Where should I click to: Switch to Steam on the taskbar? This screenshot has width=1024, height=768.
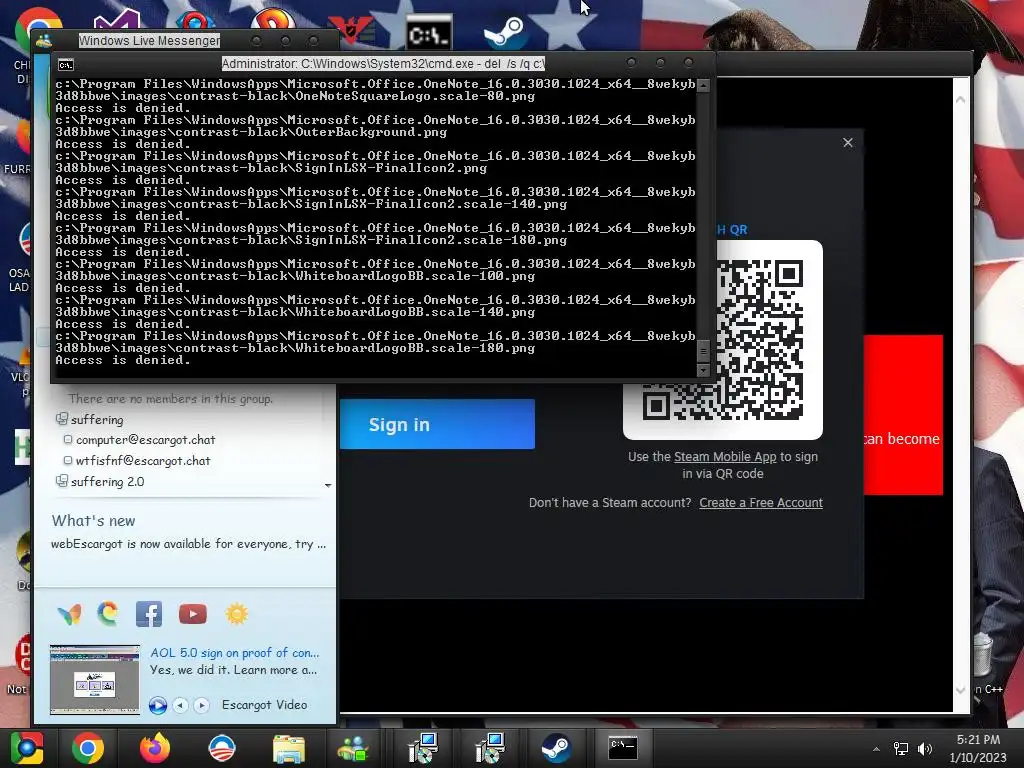tap(556, 748)
